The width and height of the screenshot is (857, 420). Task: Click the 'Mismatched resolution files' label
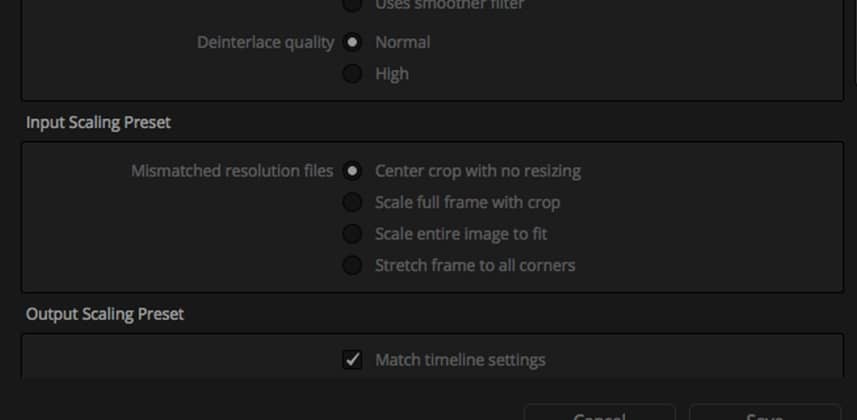tap(232, 171)
